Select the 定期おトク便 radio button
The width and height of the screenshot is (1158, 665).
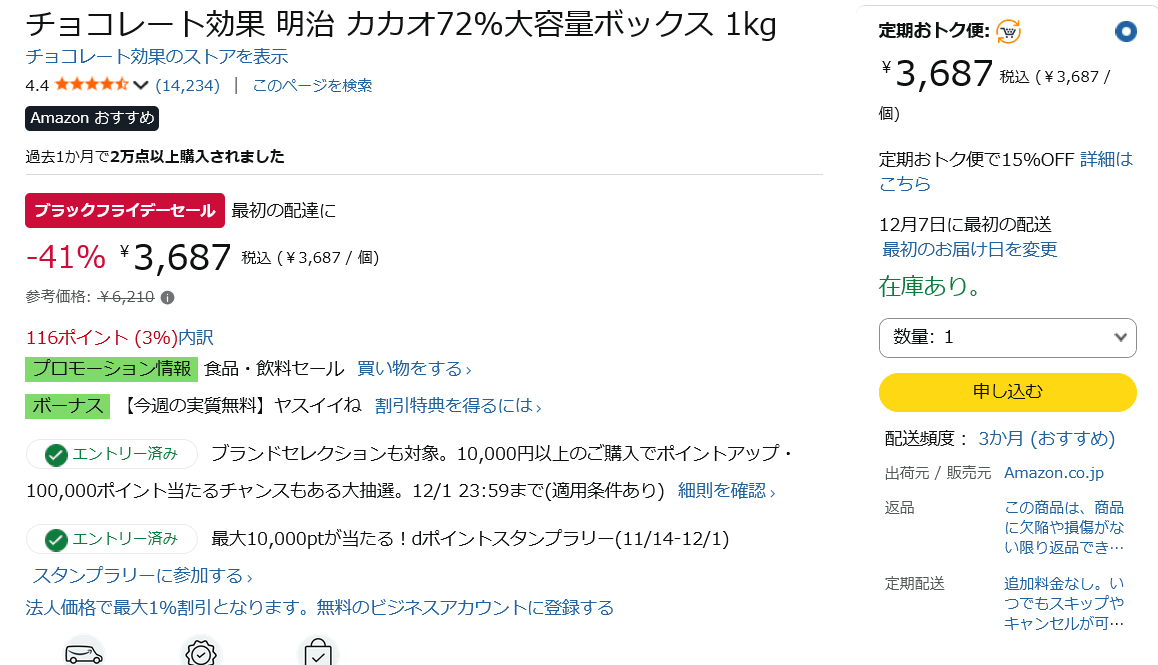pos(1126,32)
